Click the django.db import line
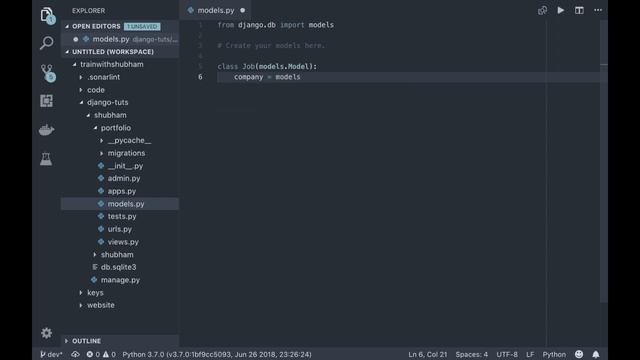 (276, 25)
